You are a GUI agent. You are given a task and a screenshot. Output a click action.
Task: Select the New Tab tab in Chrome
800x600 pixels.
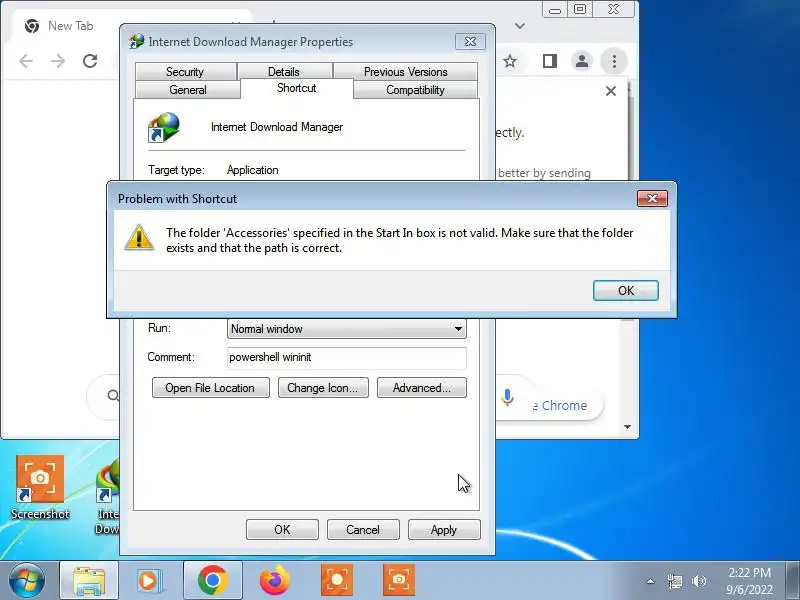click(71, 26)
